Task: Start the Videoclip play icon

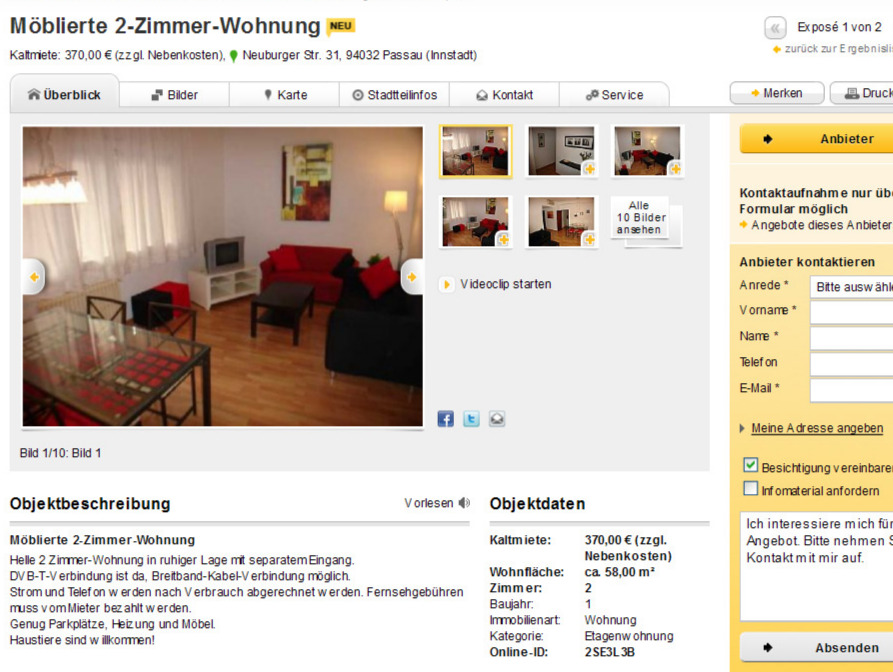Action: [x=446, y=284]
